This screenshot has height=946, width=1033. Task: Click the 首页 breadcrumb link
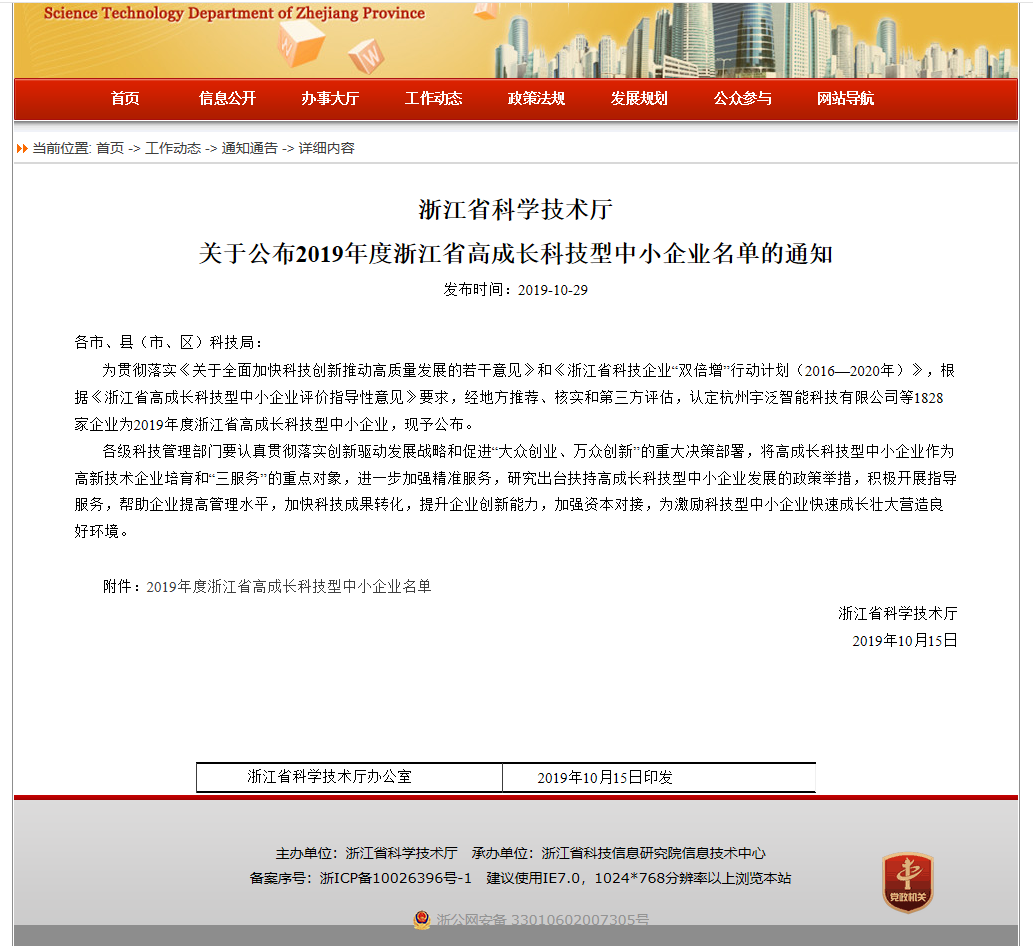(110, 148)
